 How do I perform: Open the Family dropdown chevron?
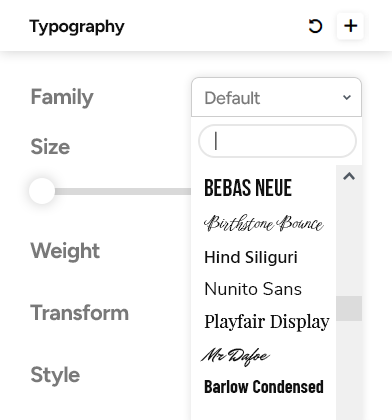coord(347,97)
